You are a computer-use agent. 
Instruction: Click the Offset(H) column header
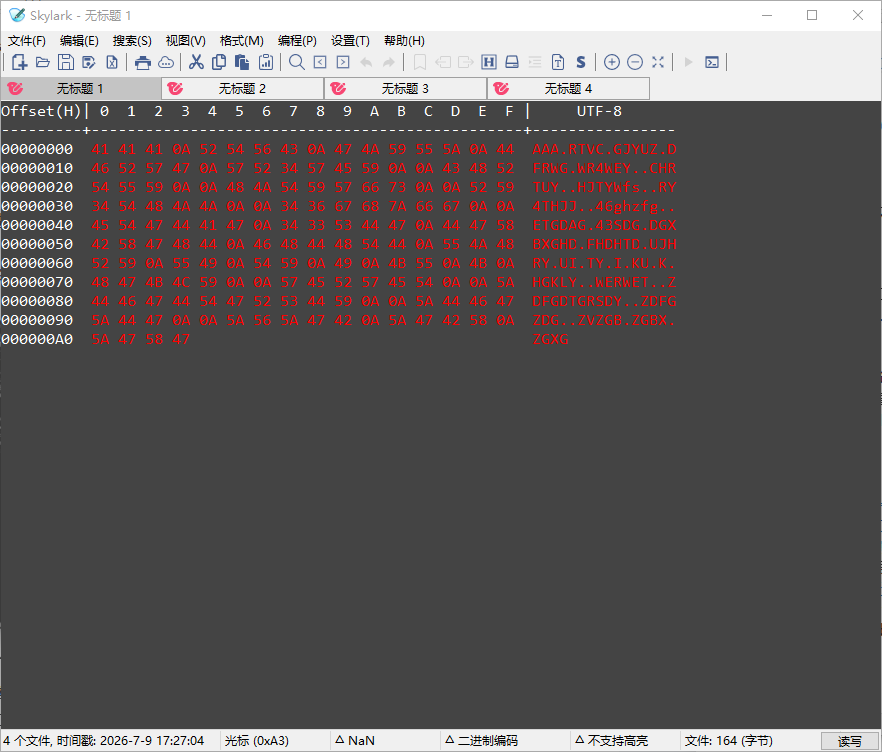(41, 111)
